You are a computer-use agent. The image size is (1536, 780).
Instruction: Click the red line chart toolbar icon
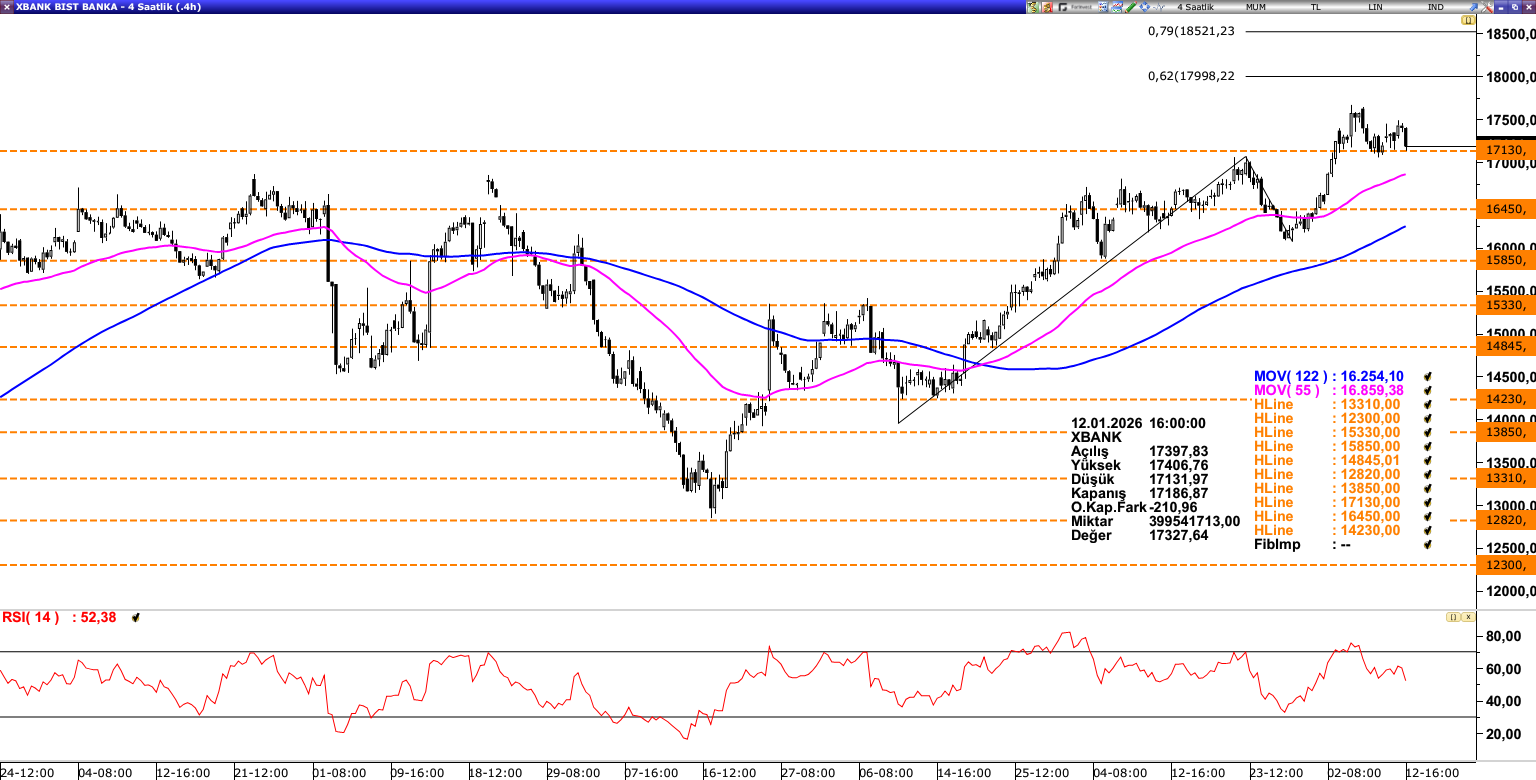coord(1116,7)
